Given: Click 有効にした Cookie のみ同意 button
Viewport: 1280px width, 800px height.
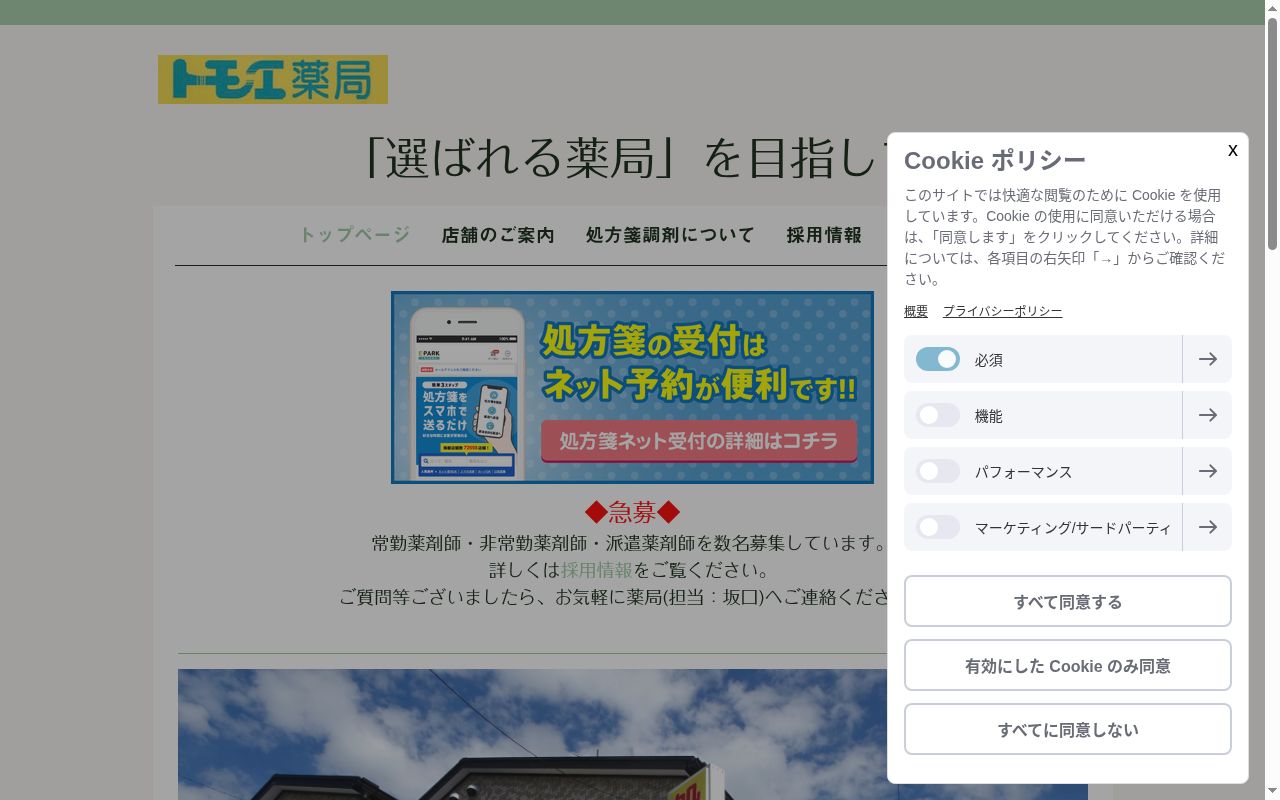Looking at the screenshot, I should tap(1068, 665).
